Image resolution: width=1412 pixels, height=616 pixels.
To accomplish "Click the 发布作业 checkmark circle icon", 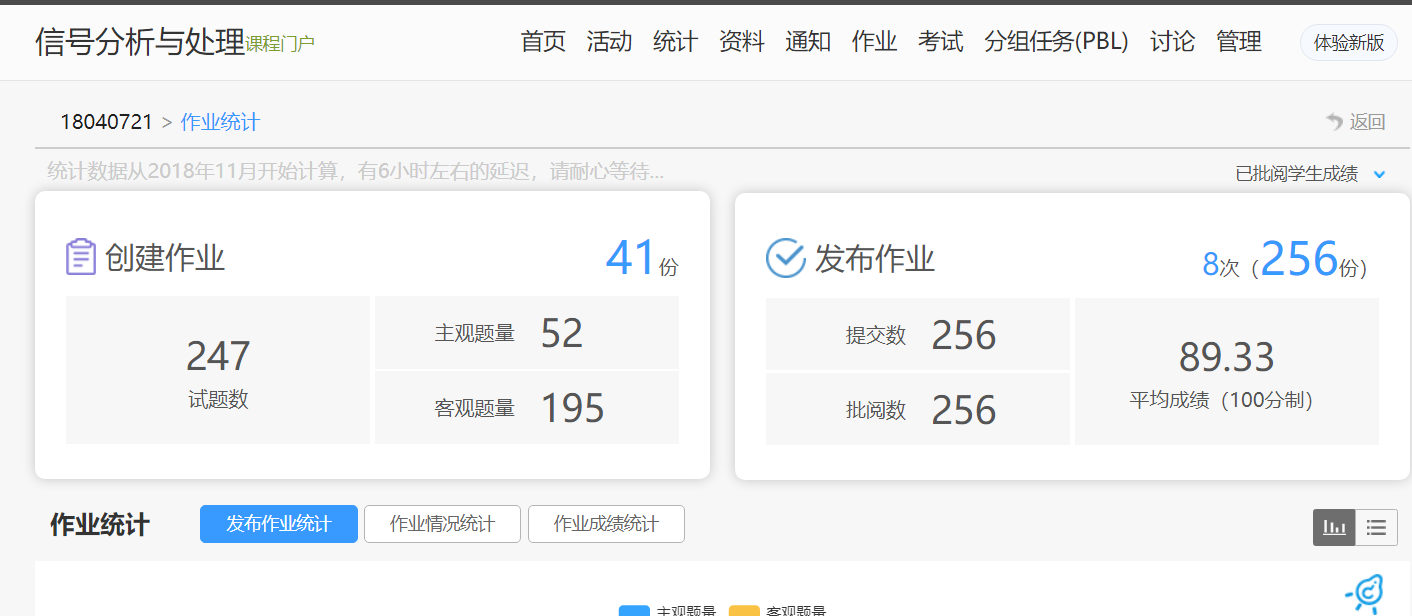I will [x=785, y=257].
